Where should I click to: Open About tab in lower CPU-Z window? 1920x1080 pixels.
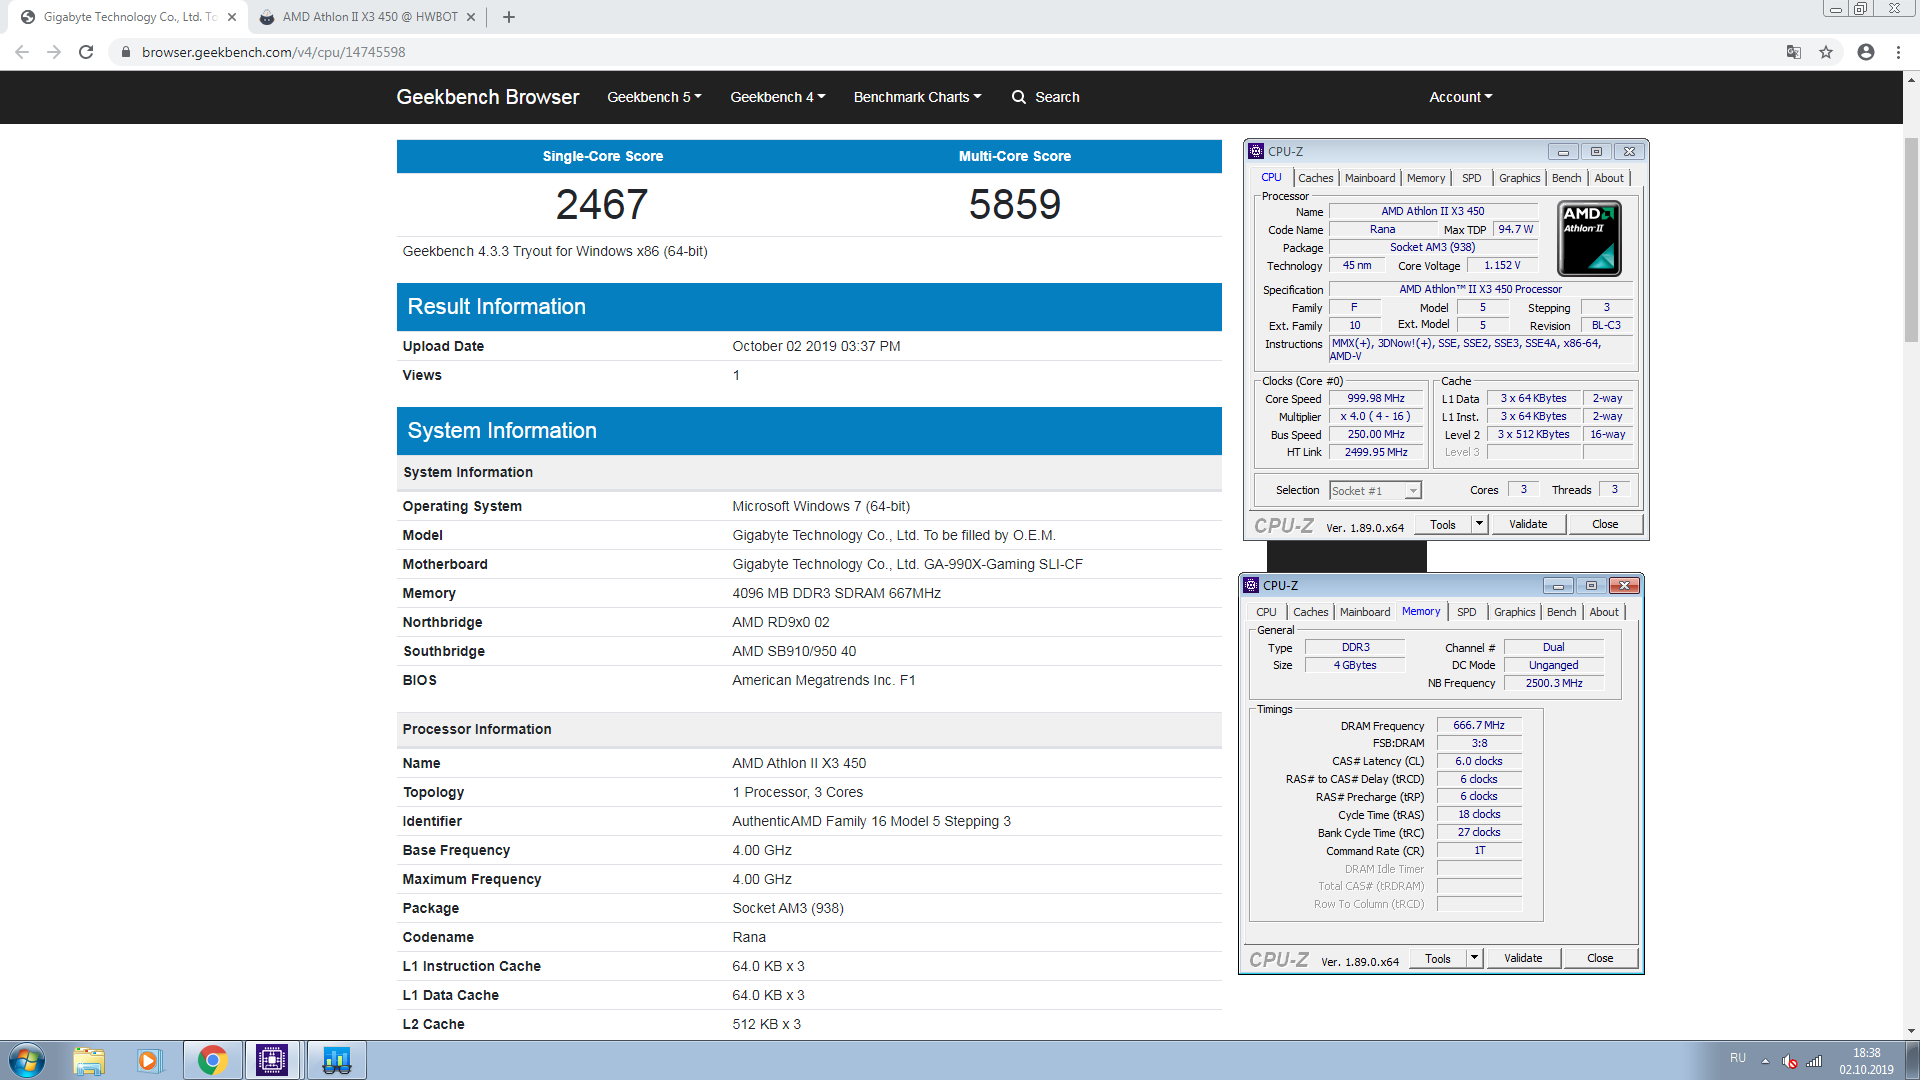click(1604, 612)
